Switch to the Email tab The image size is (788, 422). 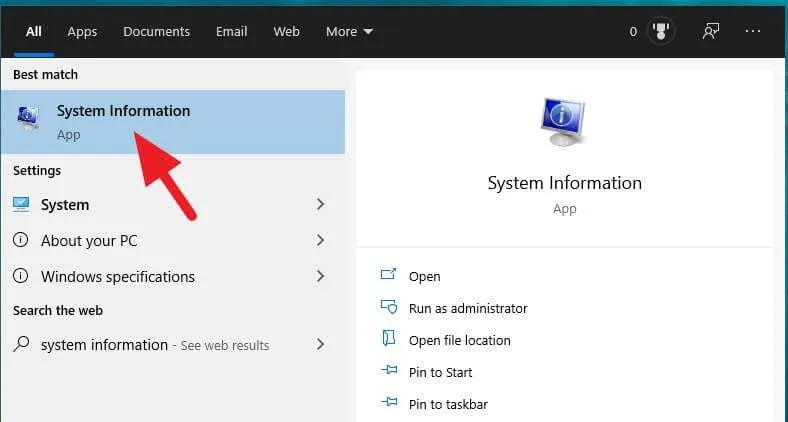231,32
